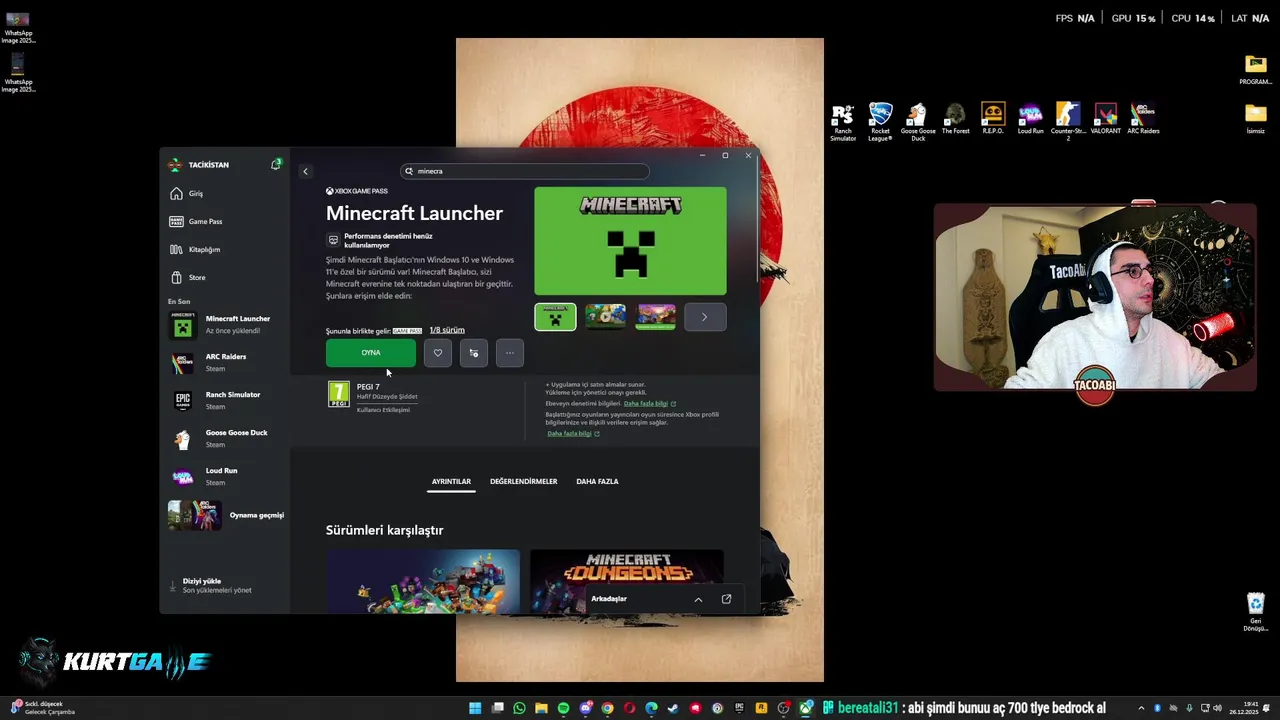Open Spotify from the taskbar
1280x720 pixels.
(x=563, y=708)
